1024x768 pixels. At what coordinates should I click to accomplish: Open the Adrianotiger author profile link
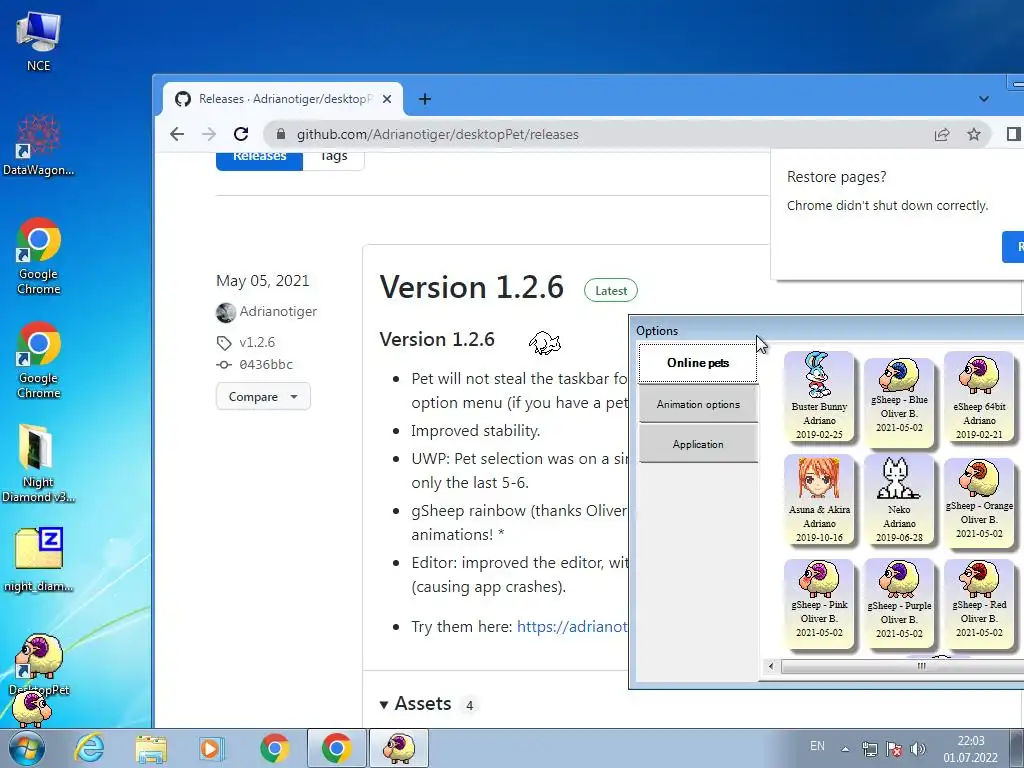click(278, 312)
